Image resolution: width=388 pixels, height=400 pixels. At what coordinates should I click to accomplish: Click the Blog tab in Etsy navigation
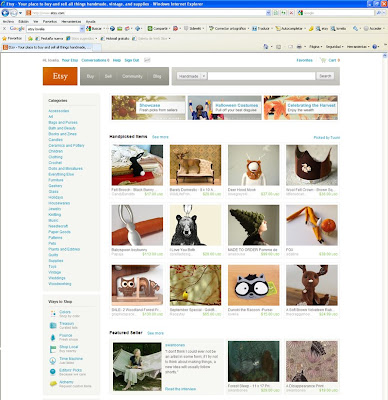(x=157, y=76)
